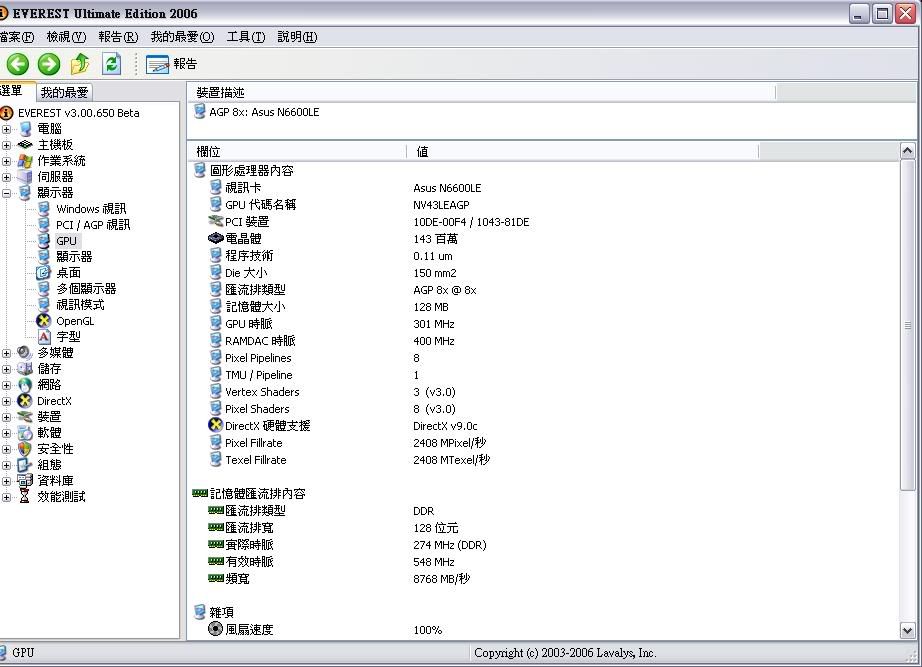Open the 檢視(V) menu
The image size is (922, 667).
pos(66,37)
